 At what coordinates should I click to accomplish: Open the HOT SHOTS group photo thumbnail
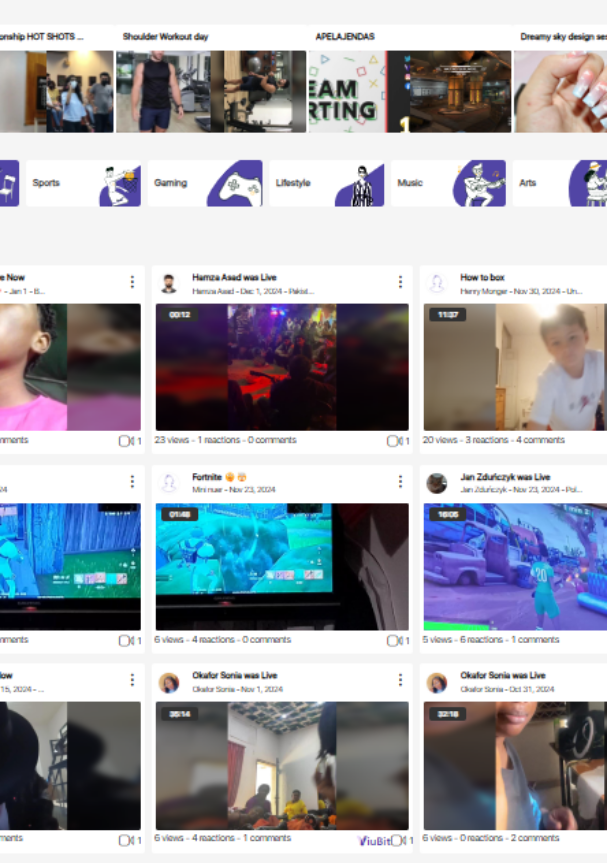(x=80, y=91)
